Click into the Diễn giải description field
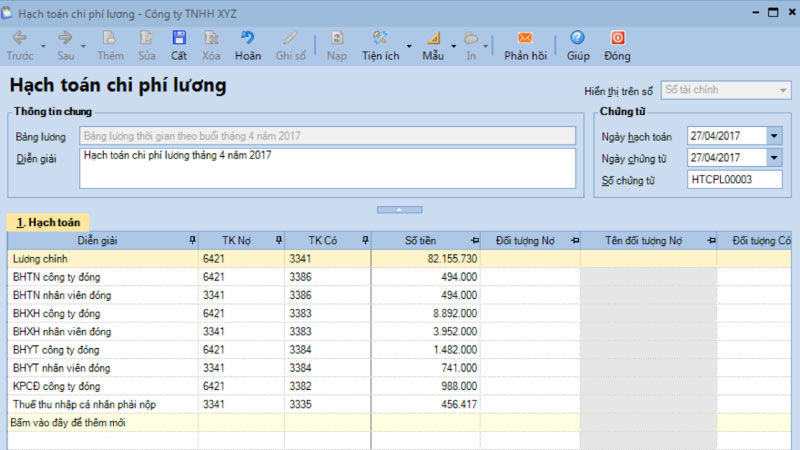800x450 pixels. click(328, 168)
